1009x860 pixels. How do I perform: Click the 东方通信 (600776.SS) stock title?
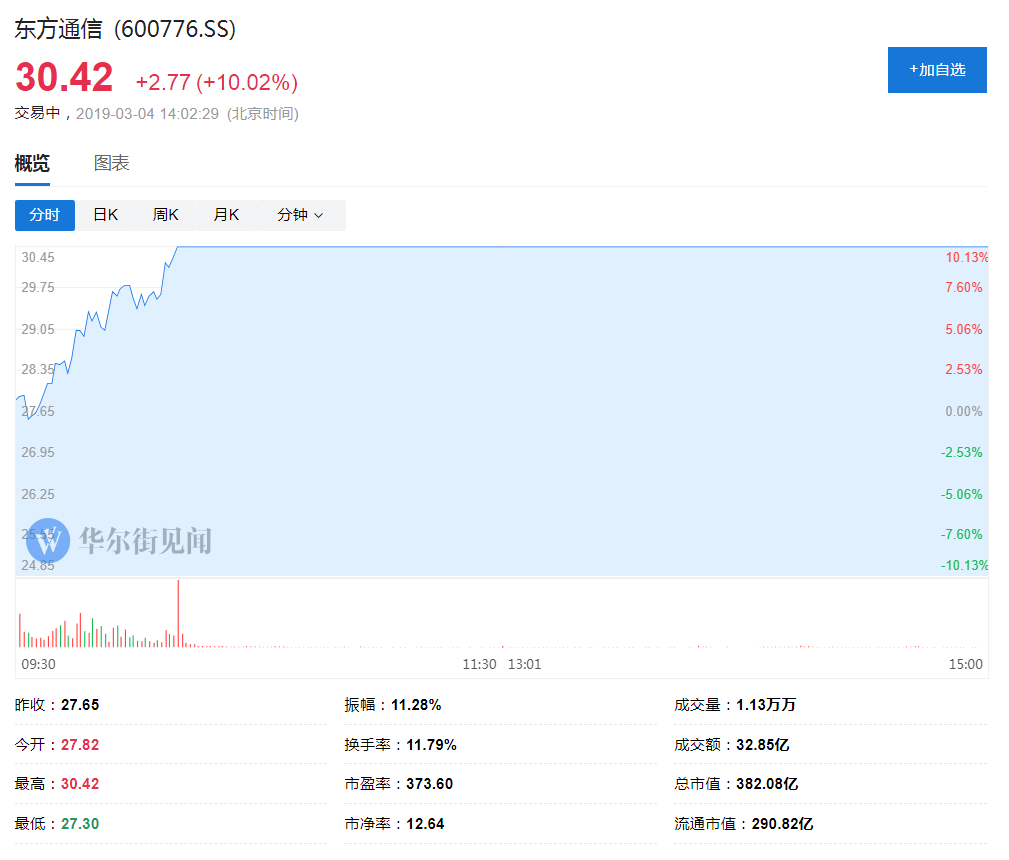[x=125, y=29]
